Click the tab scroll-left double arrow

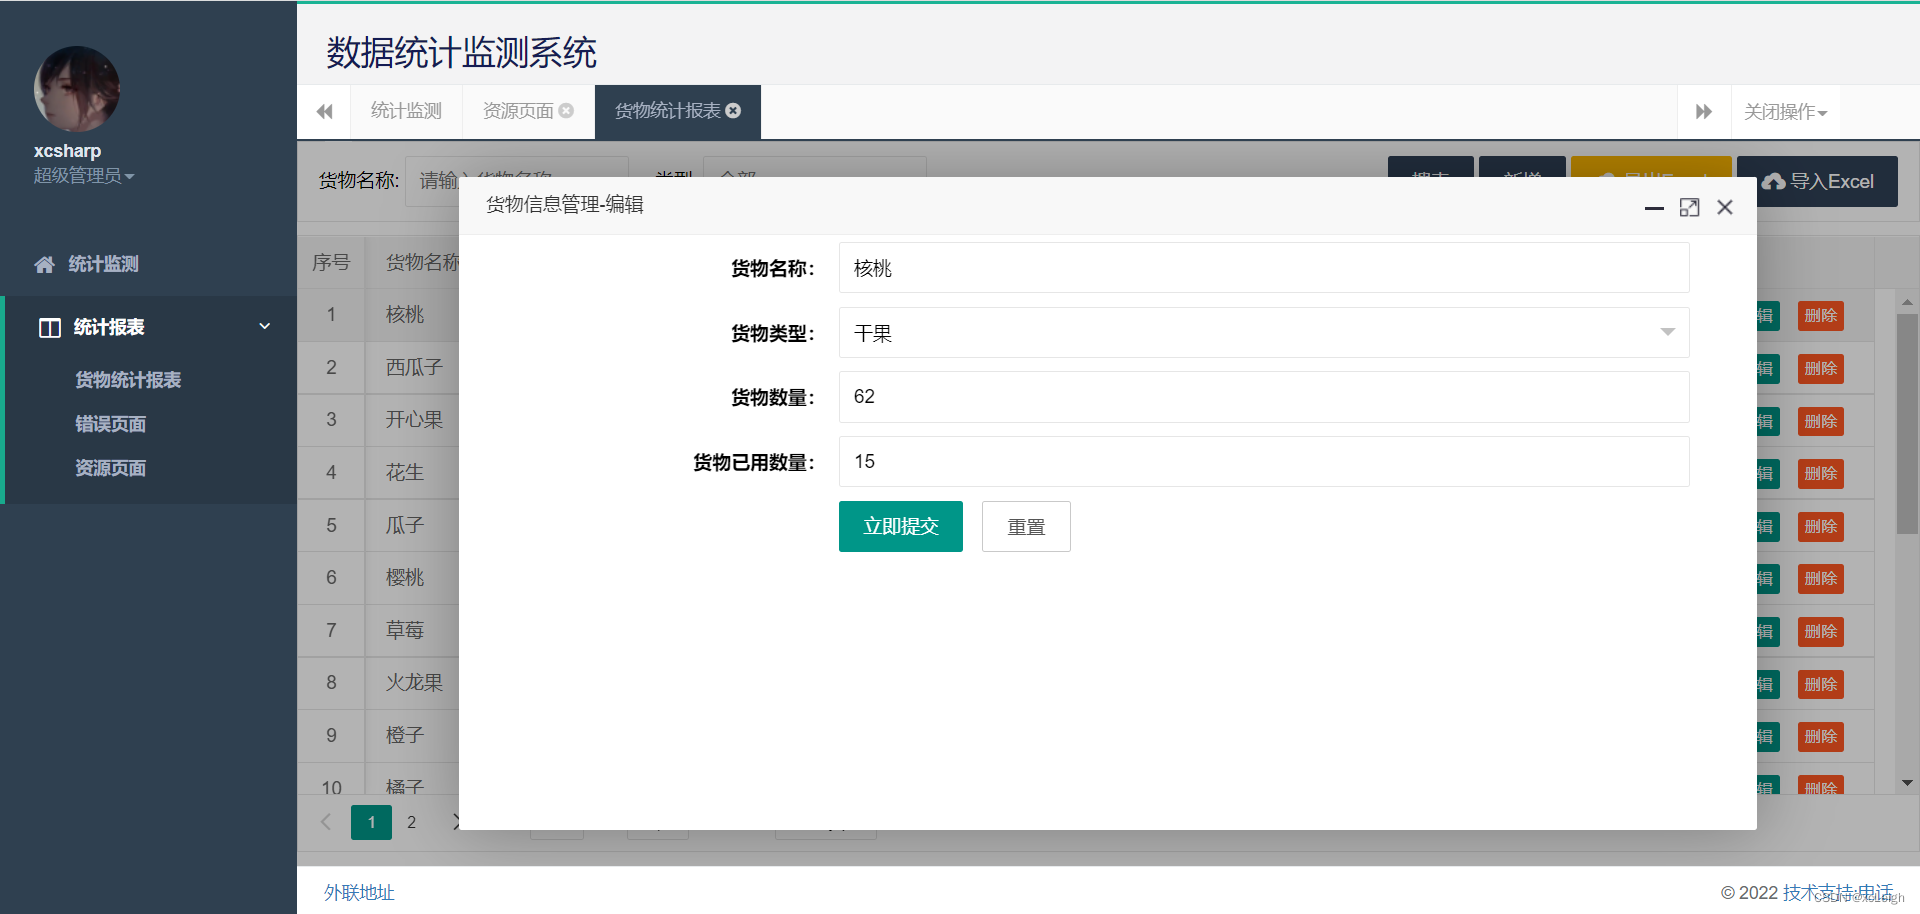pos(324,112)
